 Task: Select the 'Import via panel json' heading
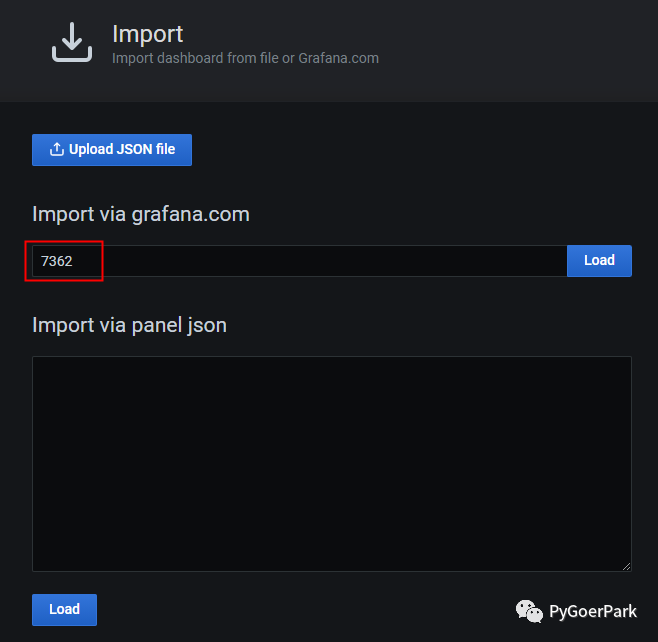pos(129,325)
